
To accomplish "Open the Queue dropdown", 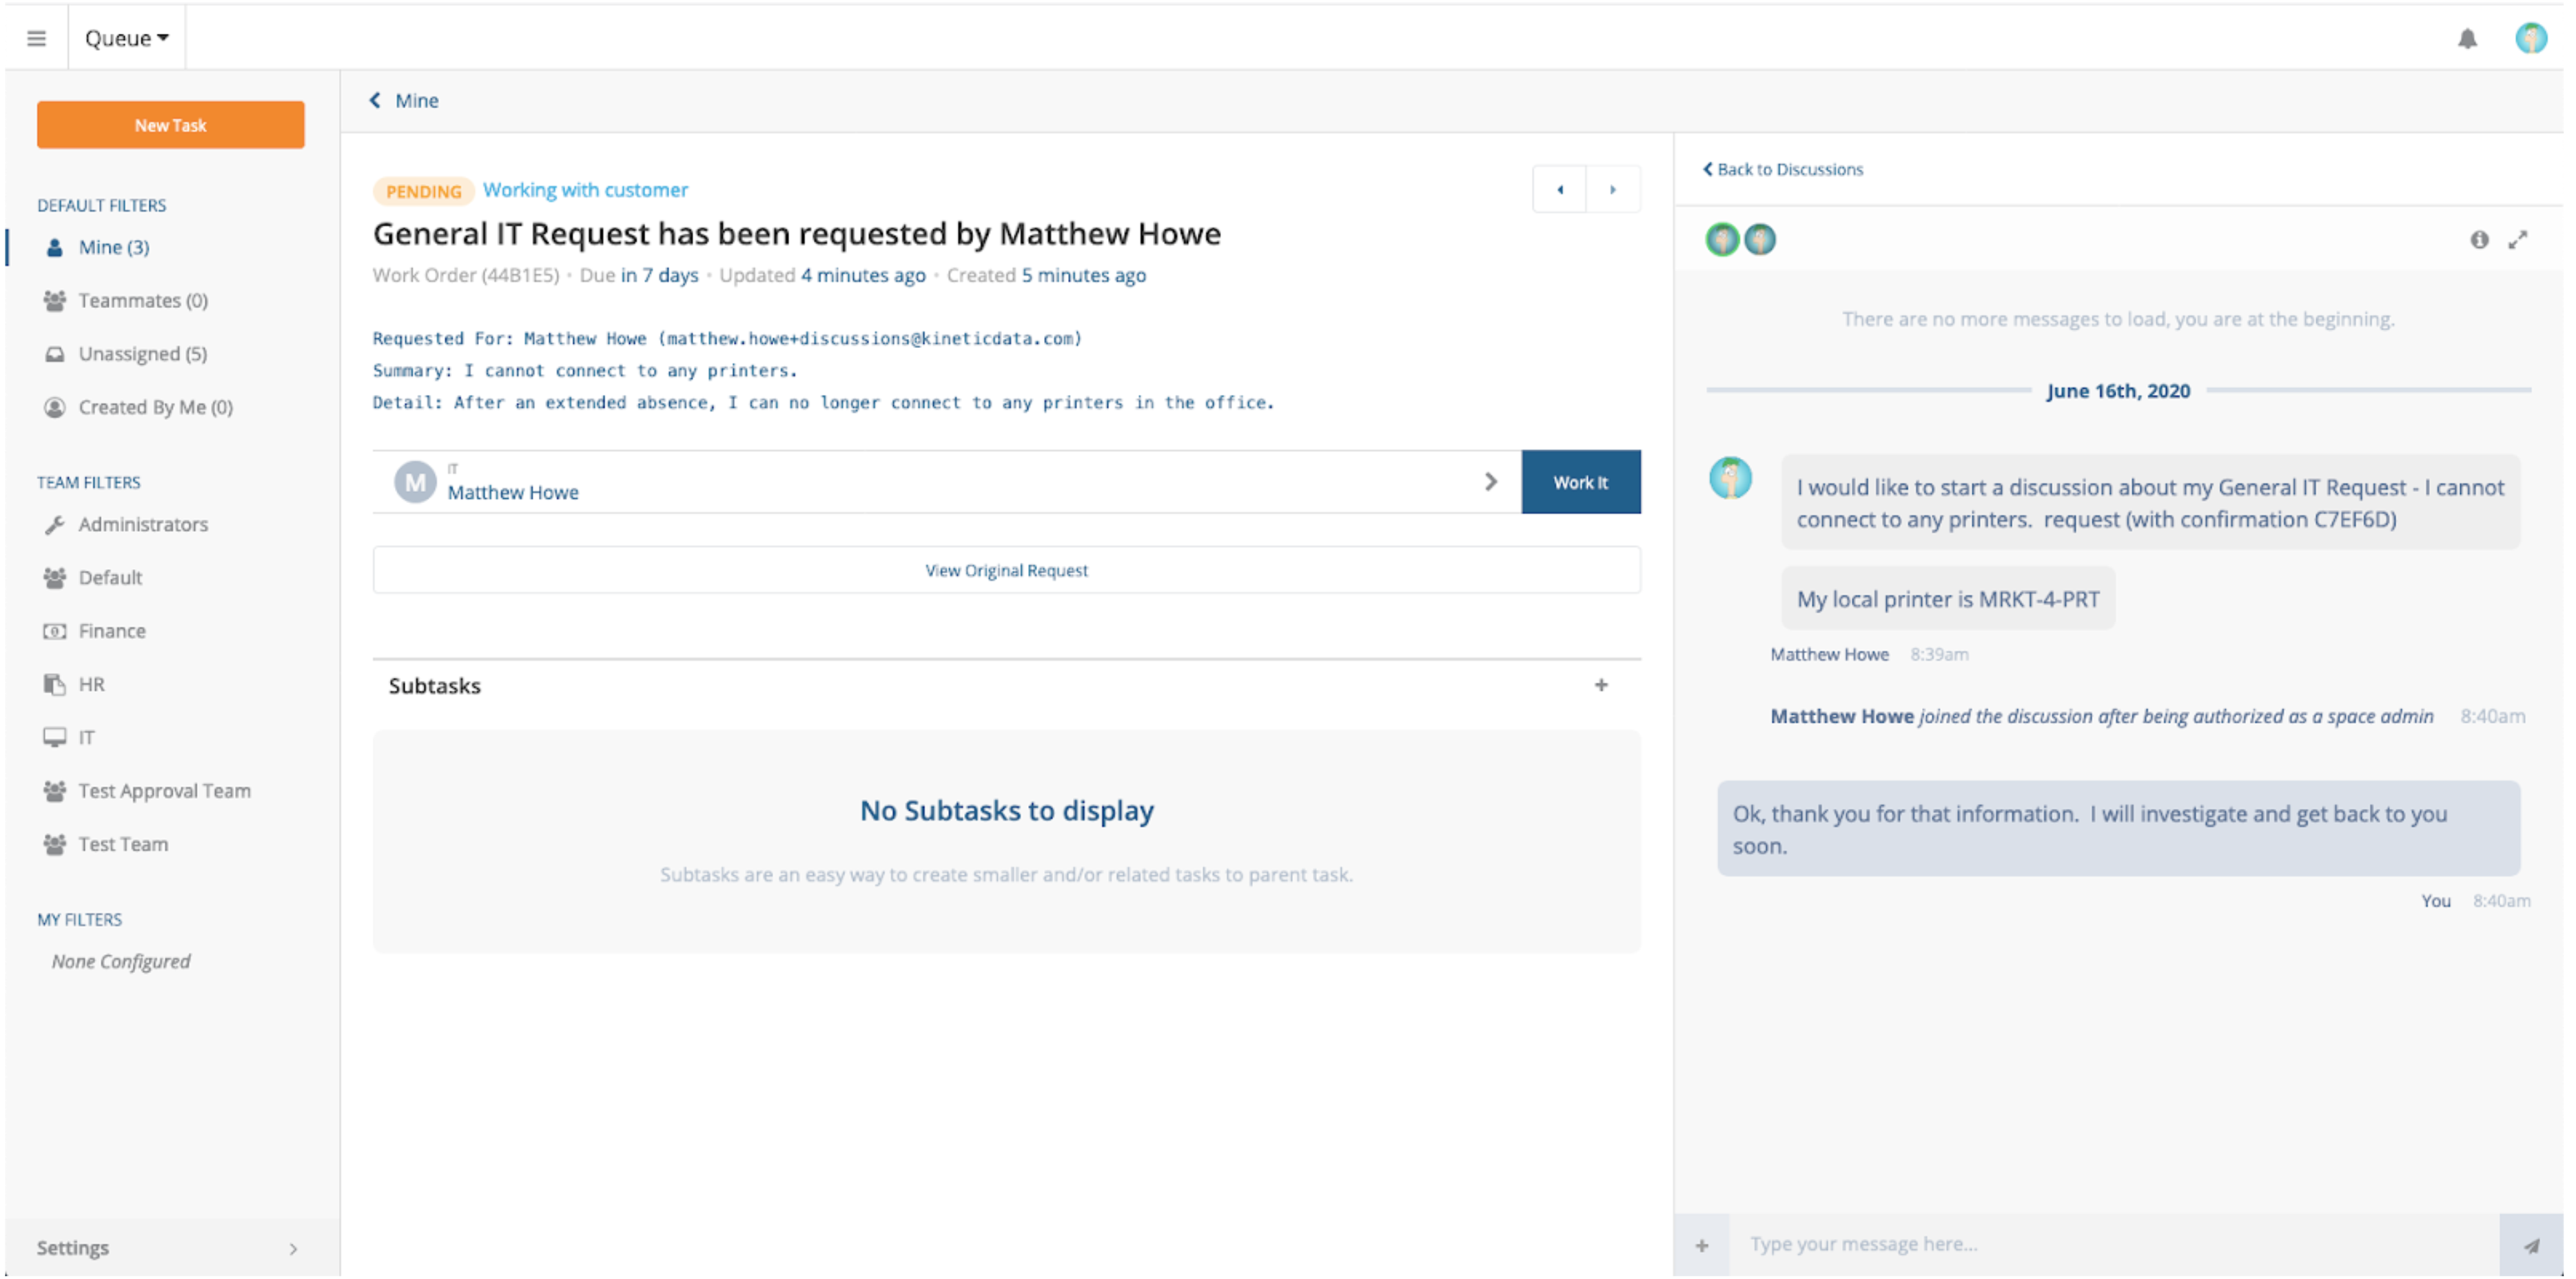I will coord(126,38).
